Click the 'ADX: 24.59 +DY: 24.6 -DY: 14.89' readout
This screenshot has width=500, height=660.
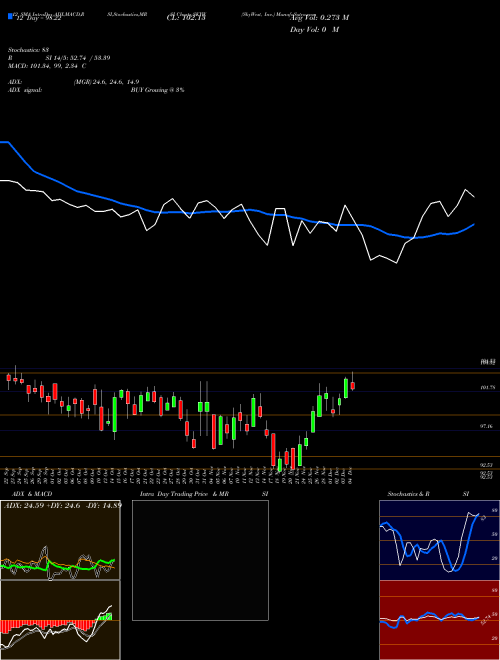63,506
